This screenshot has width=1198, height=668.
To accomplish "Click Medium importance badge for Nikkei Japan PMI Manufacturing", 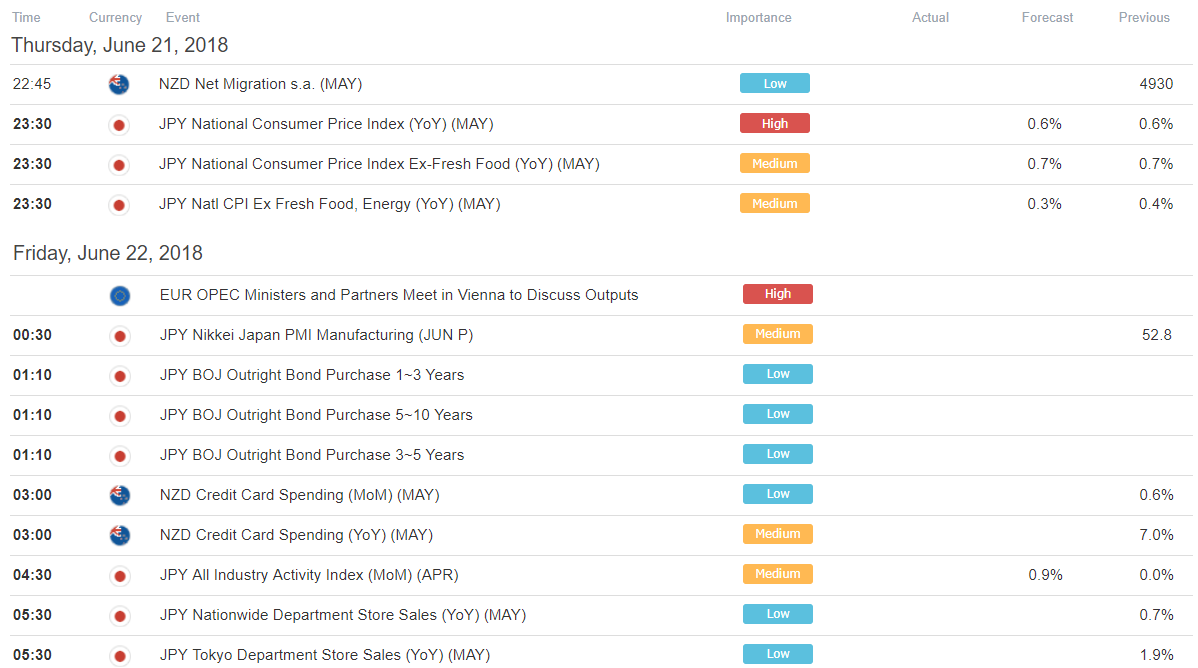I will (778, 334).
